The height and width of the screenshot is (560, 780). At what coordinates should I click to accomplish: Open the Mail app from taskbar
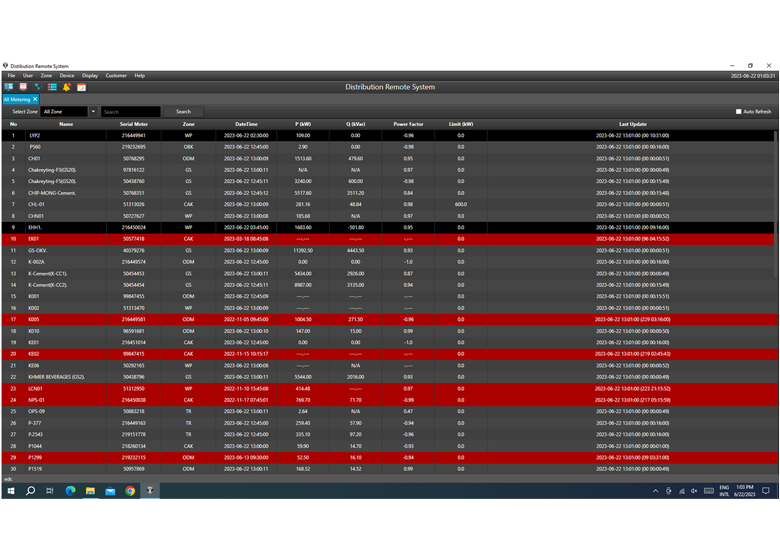(110, 491)
